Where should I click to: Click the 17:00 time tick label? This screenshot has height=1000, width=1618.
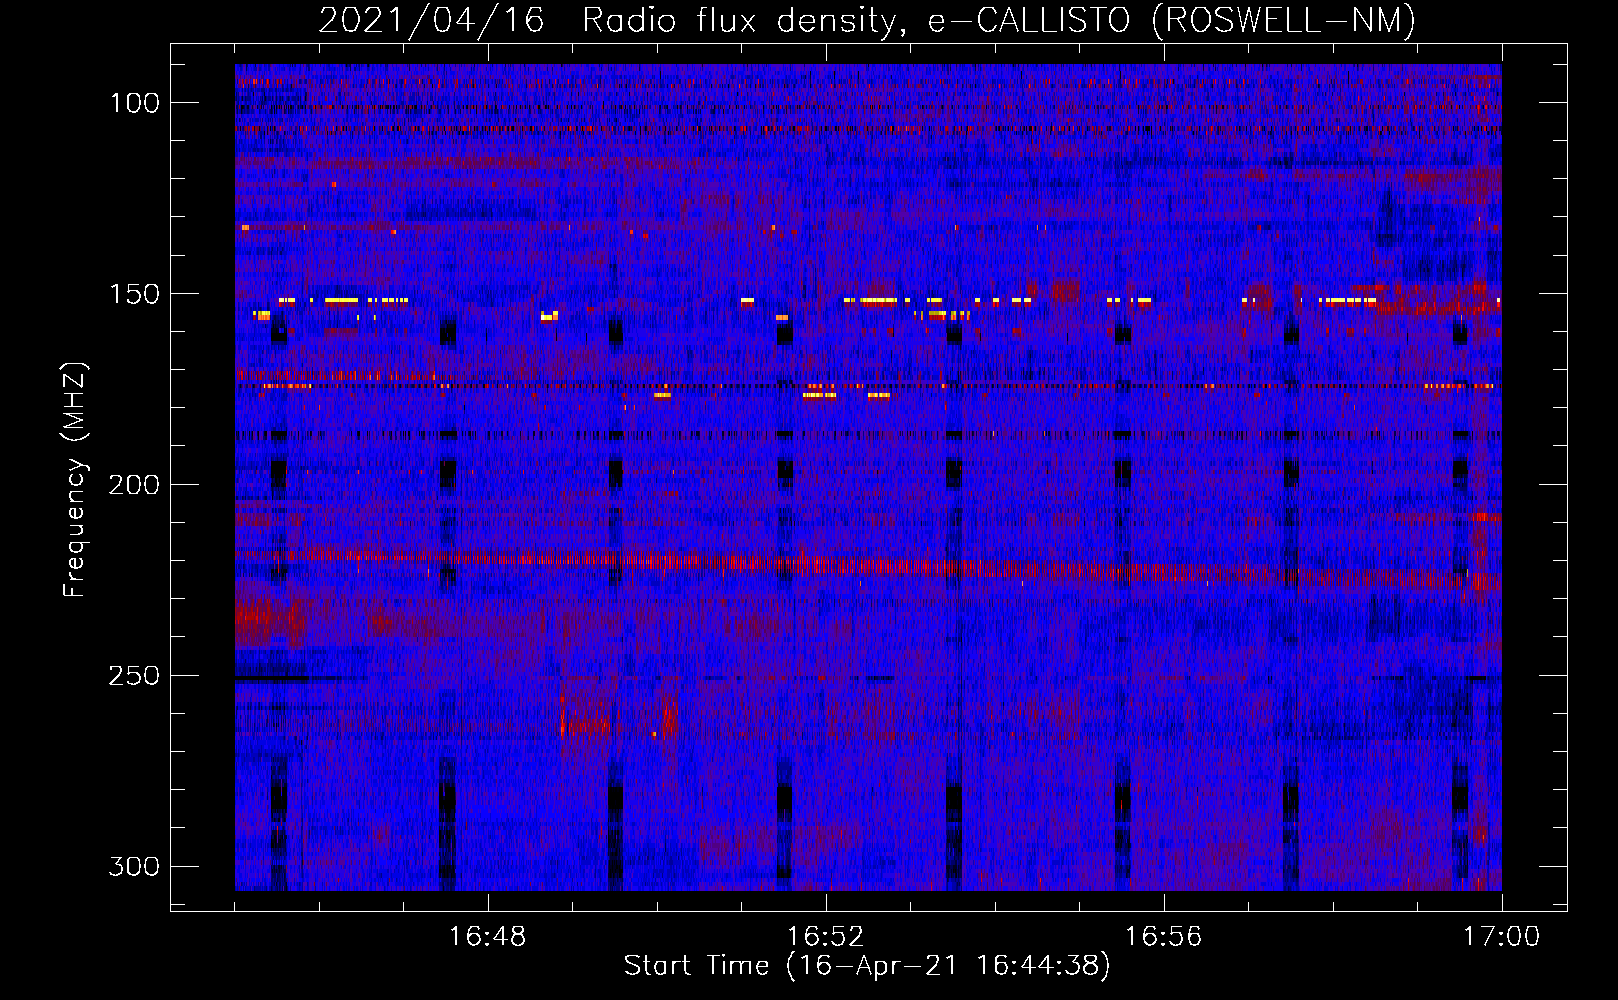pyautogui.click(x=1501, y=937)
